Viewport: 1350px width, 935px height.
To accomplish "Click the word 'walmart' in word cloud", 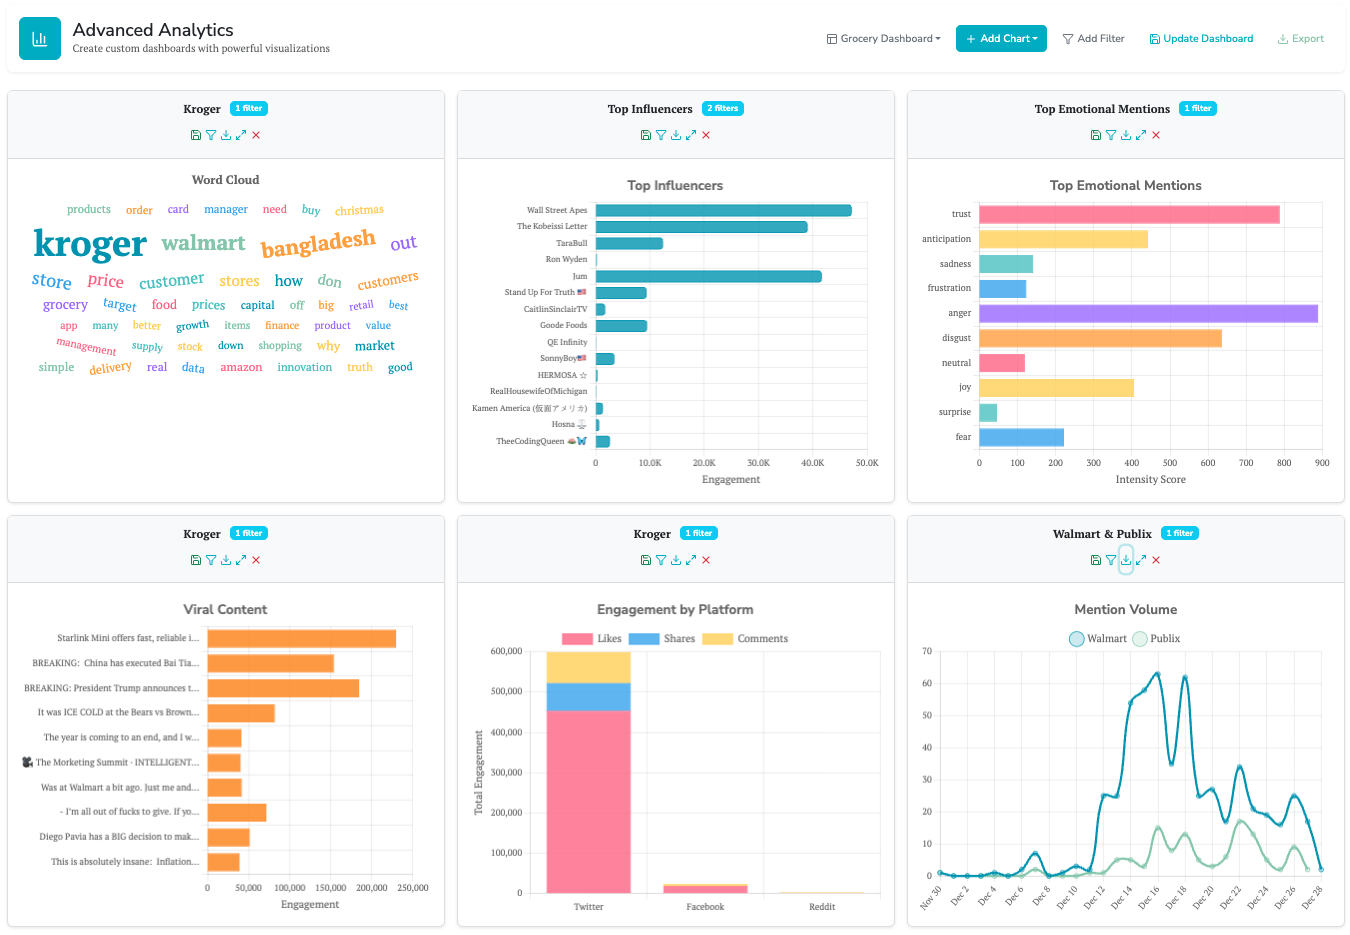I will [x=203, y=243].
